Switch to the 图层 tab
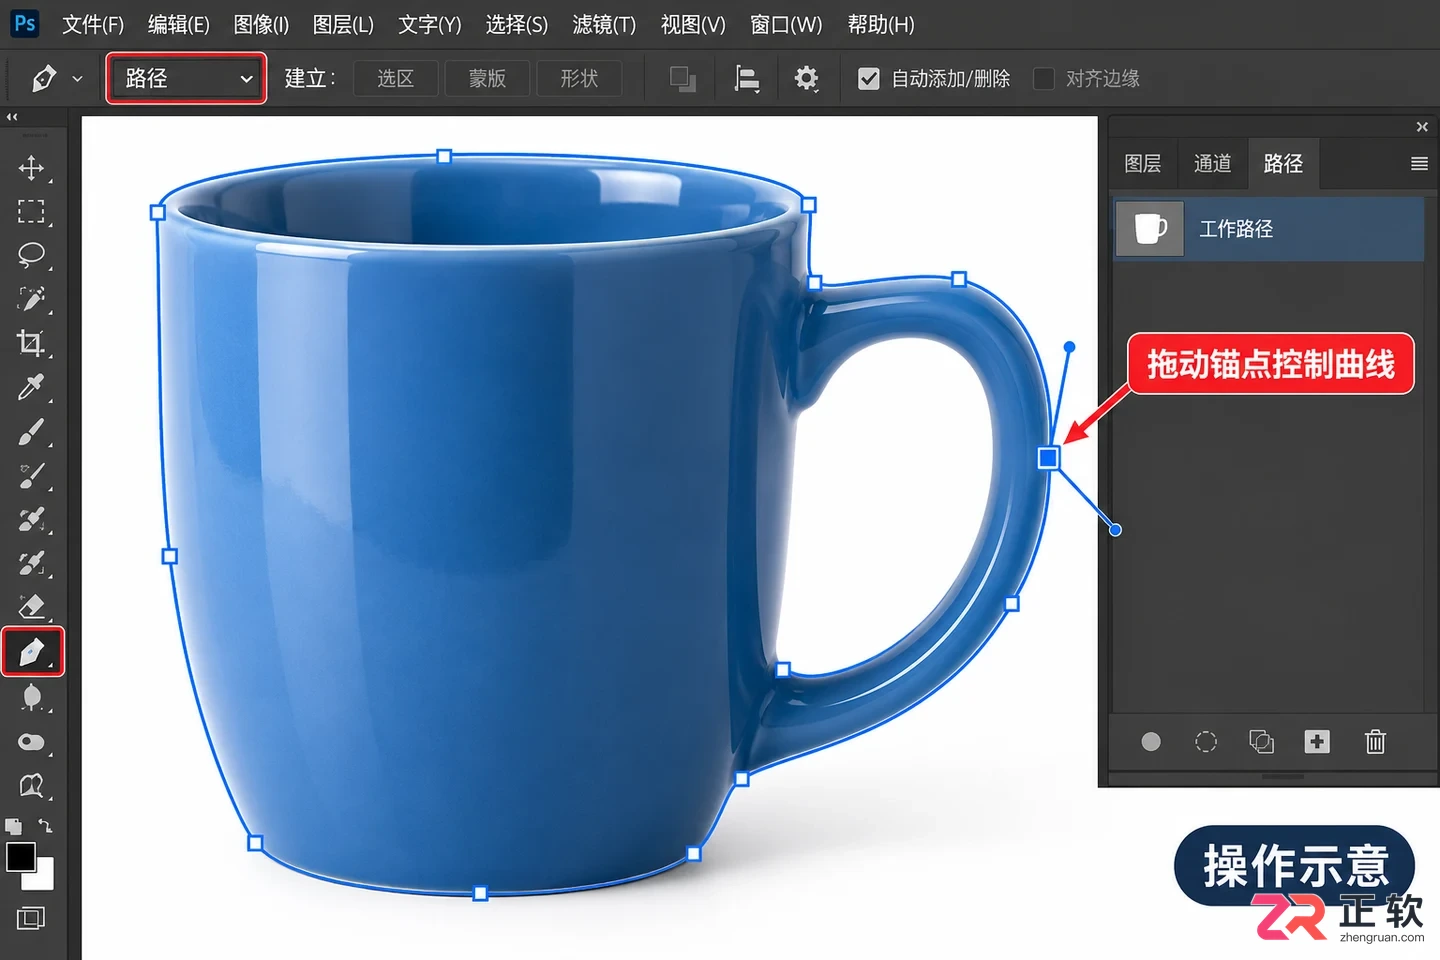 coord(1143,163)
